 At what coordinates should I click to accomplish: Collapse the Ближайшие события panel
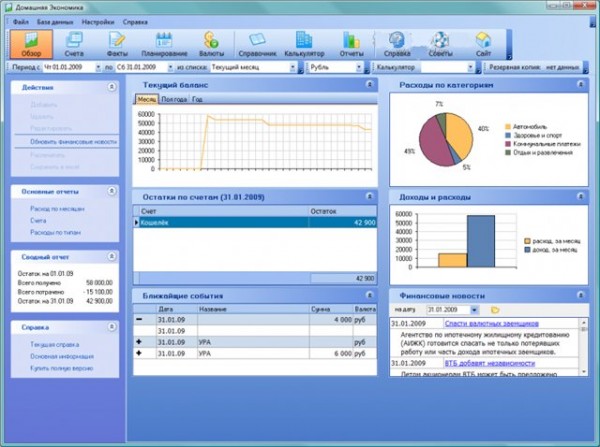[370, 295]
